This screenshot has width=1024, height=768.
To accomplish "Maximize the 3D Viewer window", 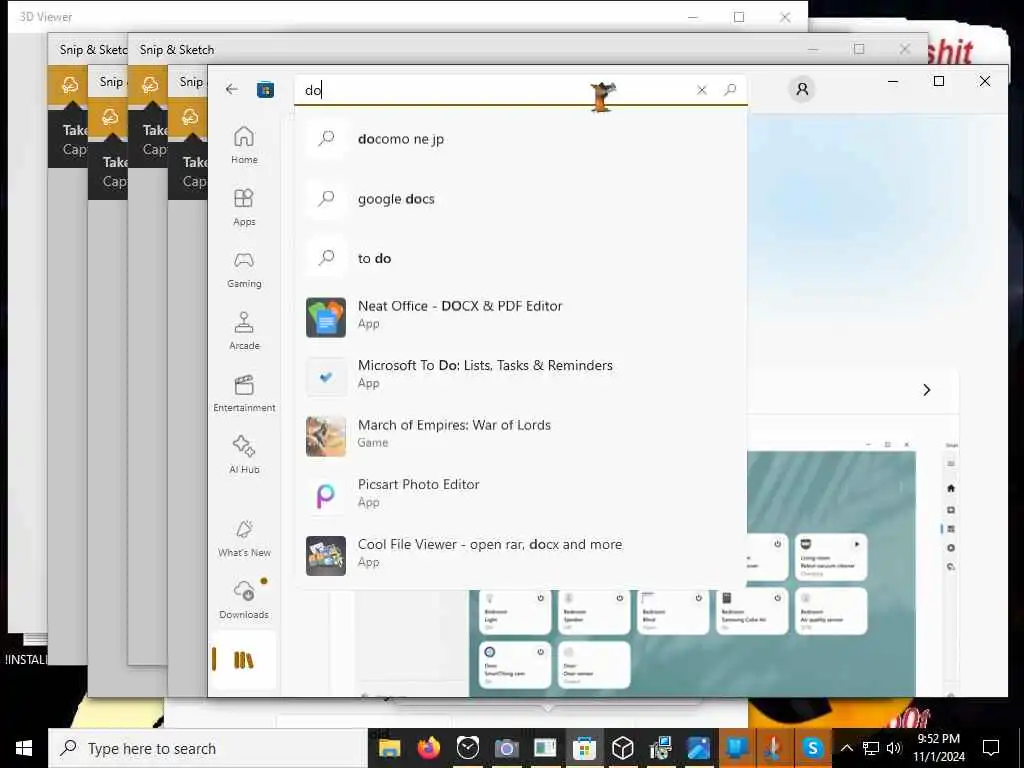I will pyautogui.click(x=739, y=17).
